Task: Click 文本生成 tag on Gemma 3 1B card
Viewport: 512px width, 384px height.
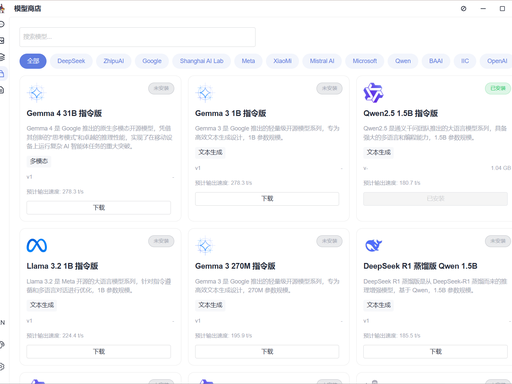Action: (210, 152)
